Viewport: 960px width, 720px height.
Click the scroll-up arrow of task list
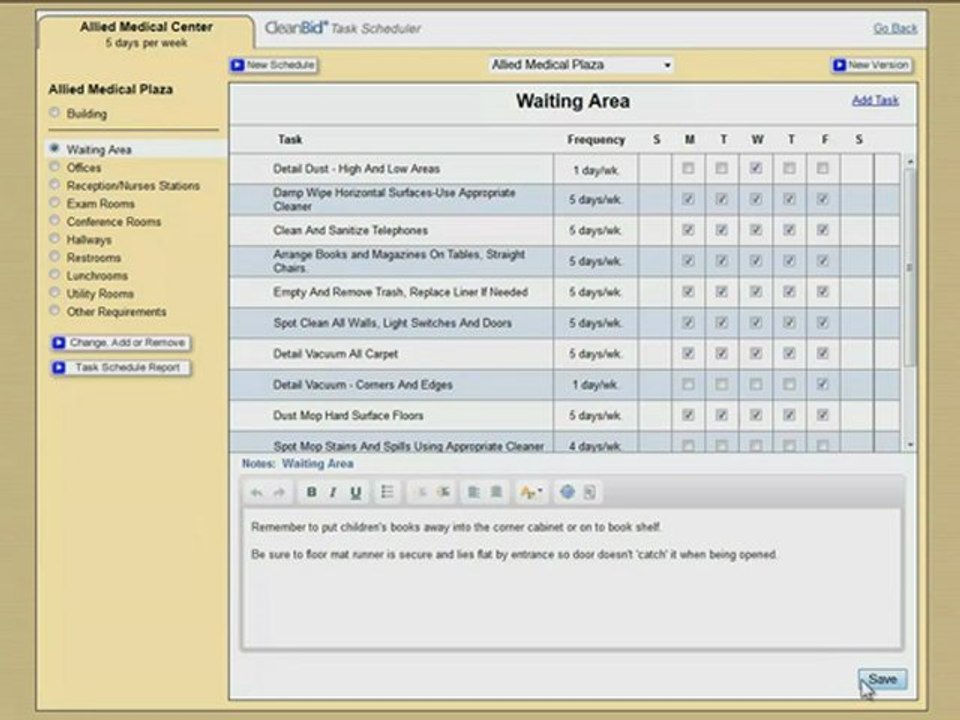(910, 162)
